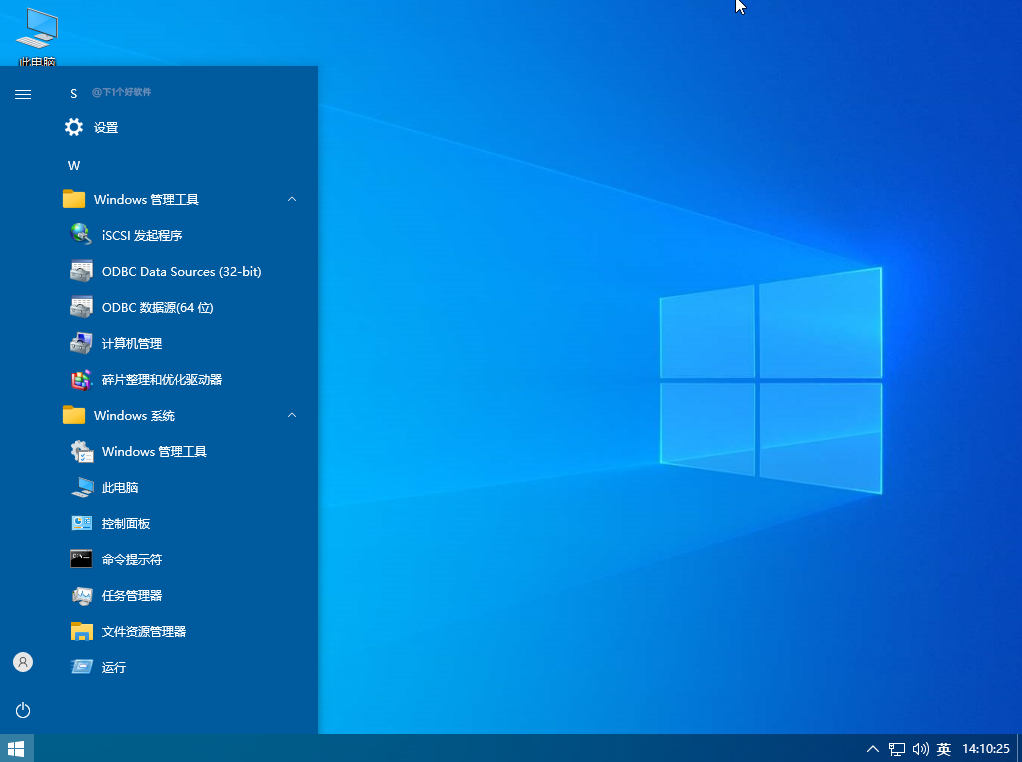Click the power button in start menu
This screenshot has width=1022, height=762.
click(x=23, y=710)
